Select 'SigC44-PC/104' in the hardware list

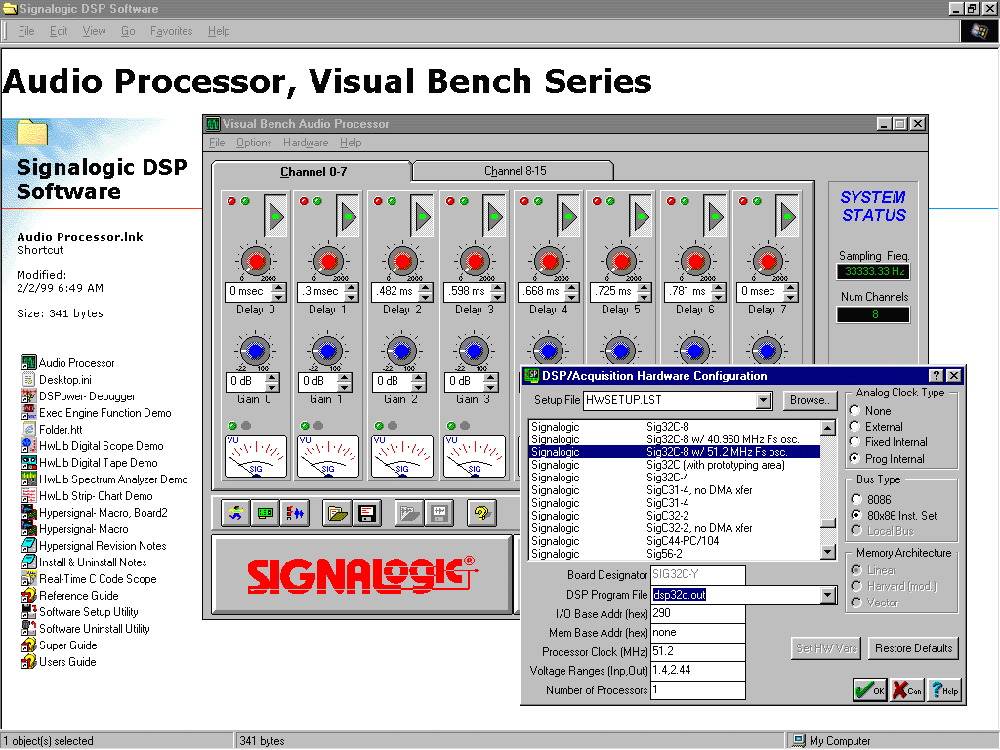click(x=674, y=541)
